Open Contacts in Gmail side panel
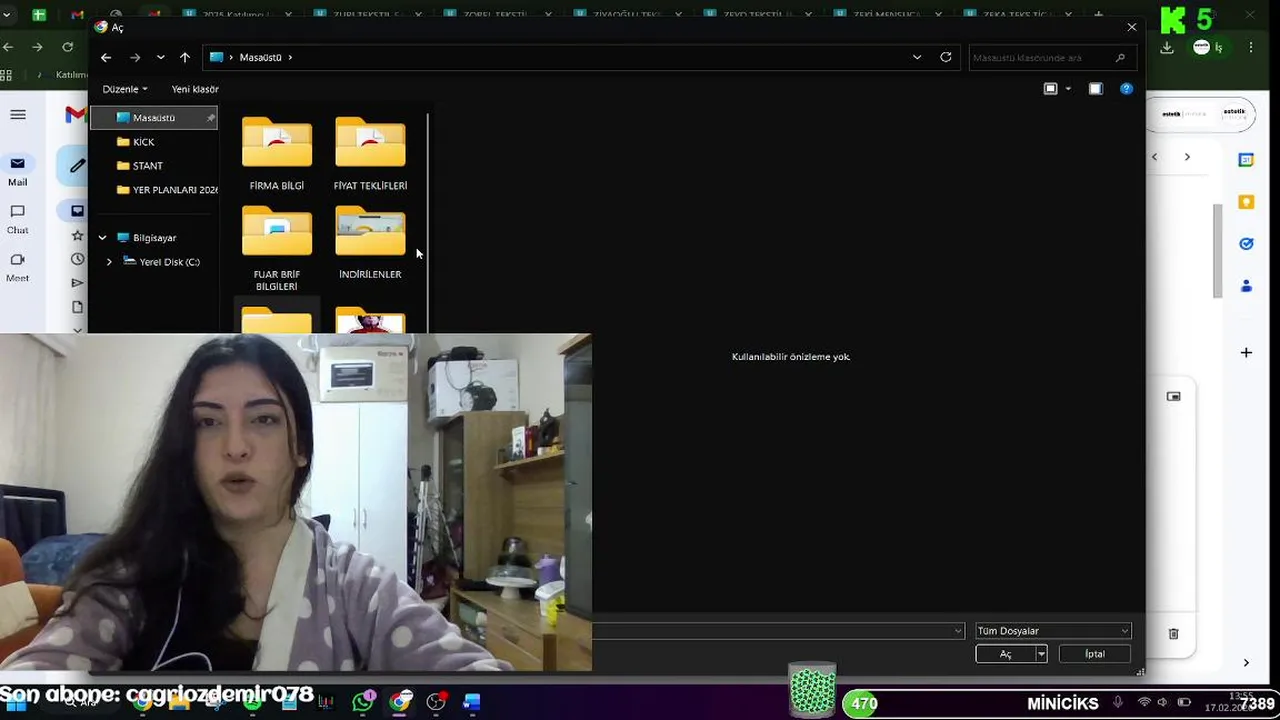 [x=1246, y=286]
